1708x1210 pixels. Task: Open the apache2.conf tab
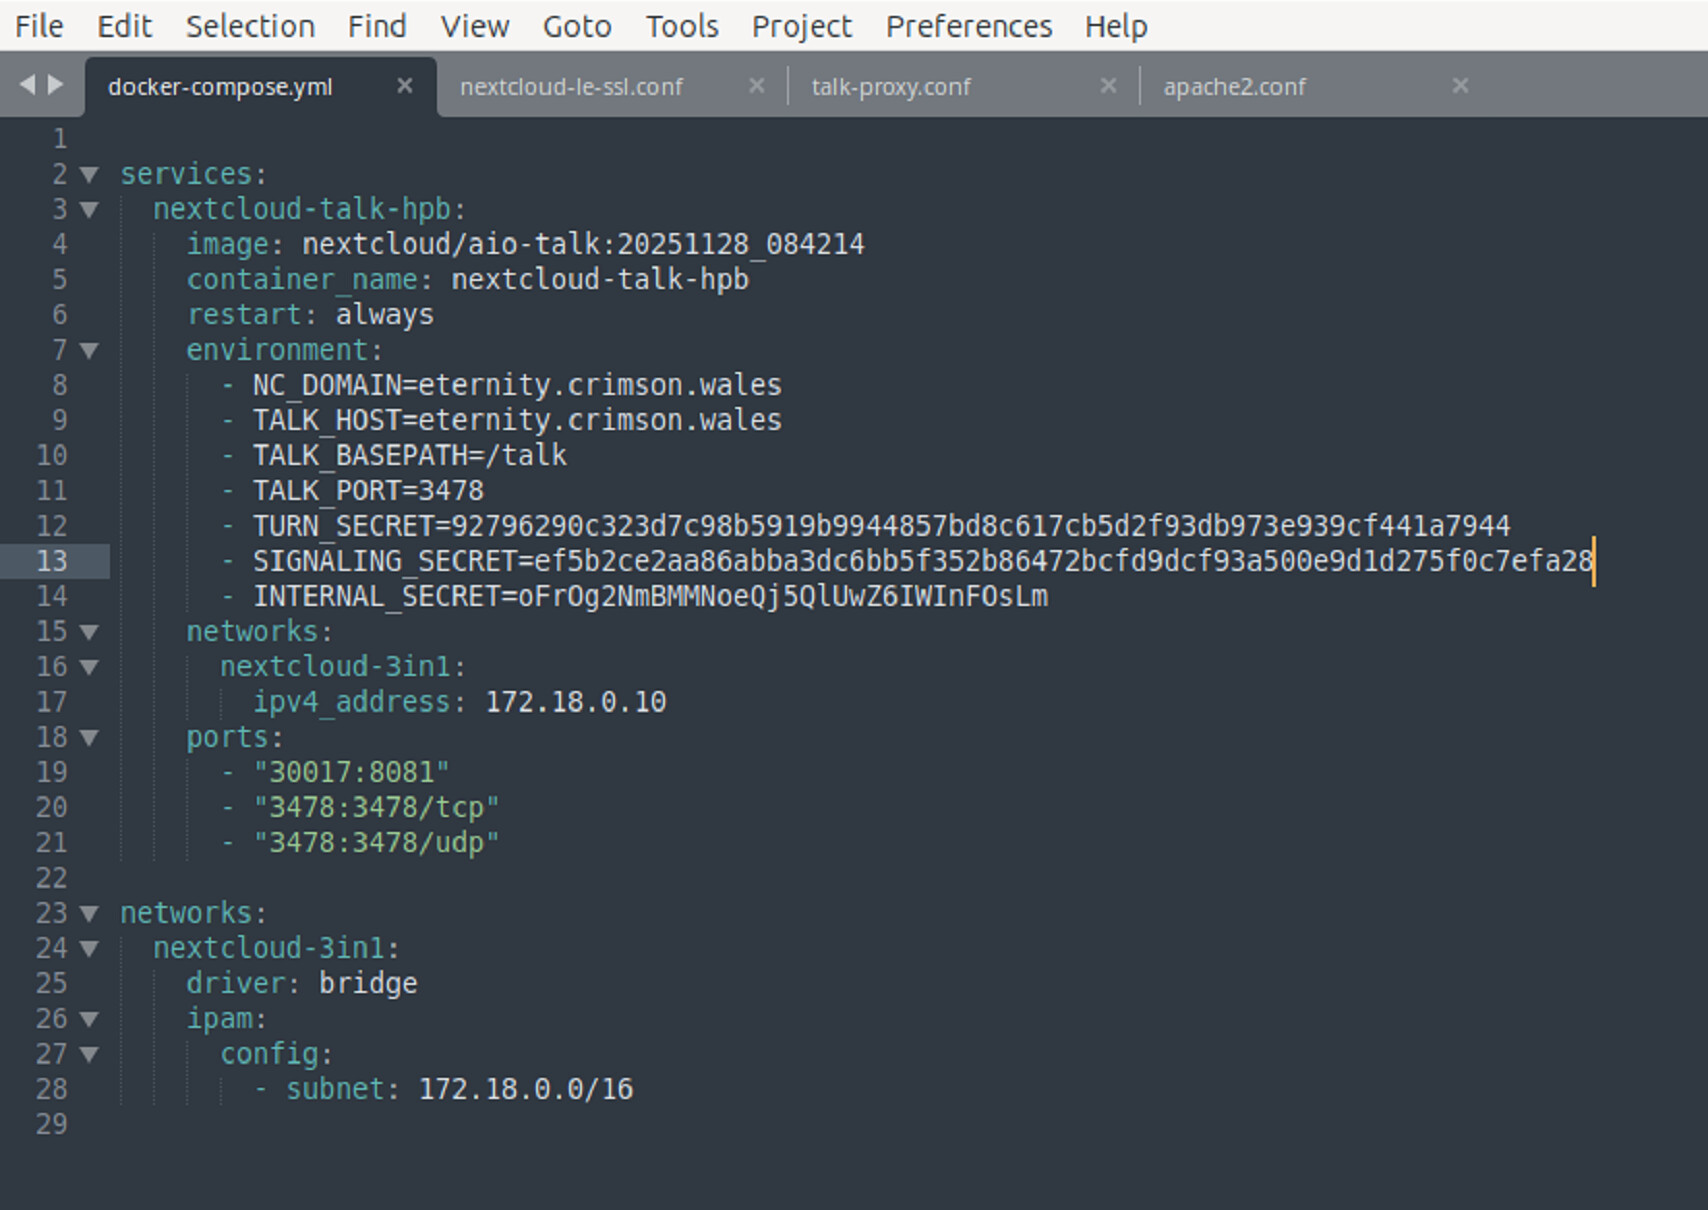coord(1234,87)
